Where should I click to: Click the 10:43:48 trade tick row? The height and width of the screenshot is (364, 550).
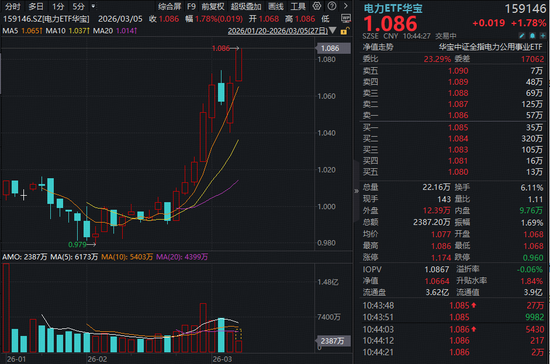(x=453, y=305)
